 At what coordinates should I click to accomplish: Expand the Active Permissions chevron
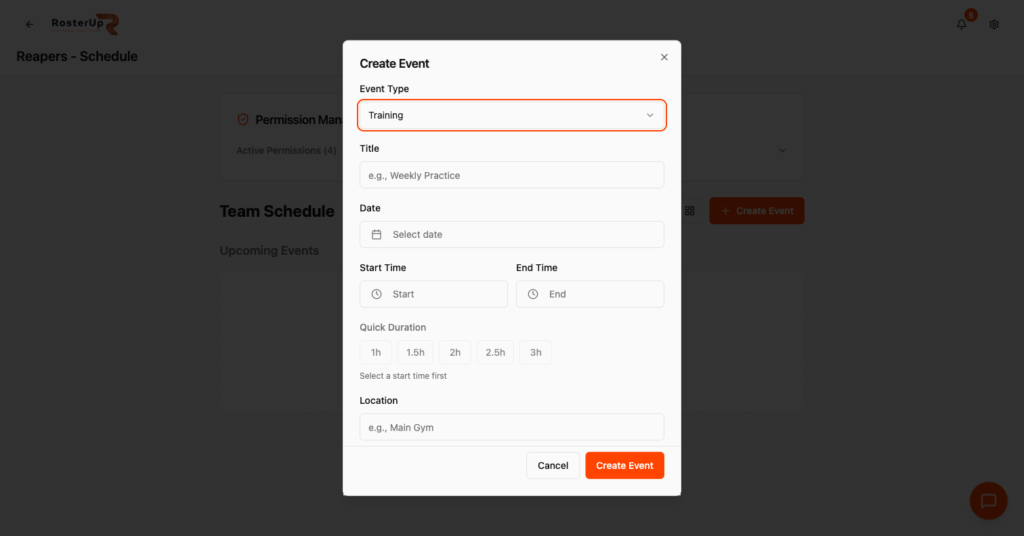782,151
